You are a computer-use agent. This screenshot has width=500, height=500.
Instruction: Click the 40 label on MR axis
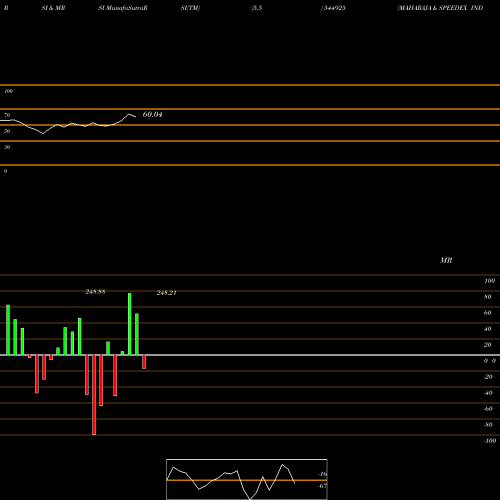click(488, 329)
